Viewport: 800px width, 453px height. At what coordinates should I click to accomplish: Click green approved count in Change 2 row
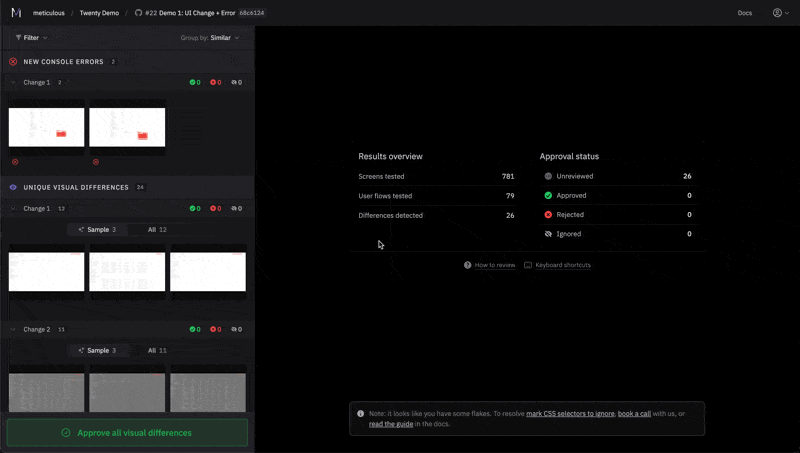tap(195, 329)
